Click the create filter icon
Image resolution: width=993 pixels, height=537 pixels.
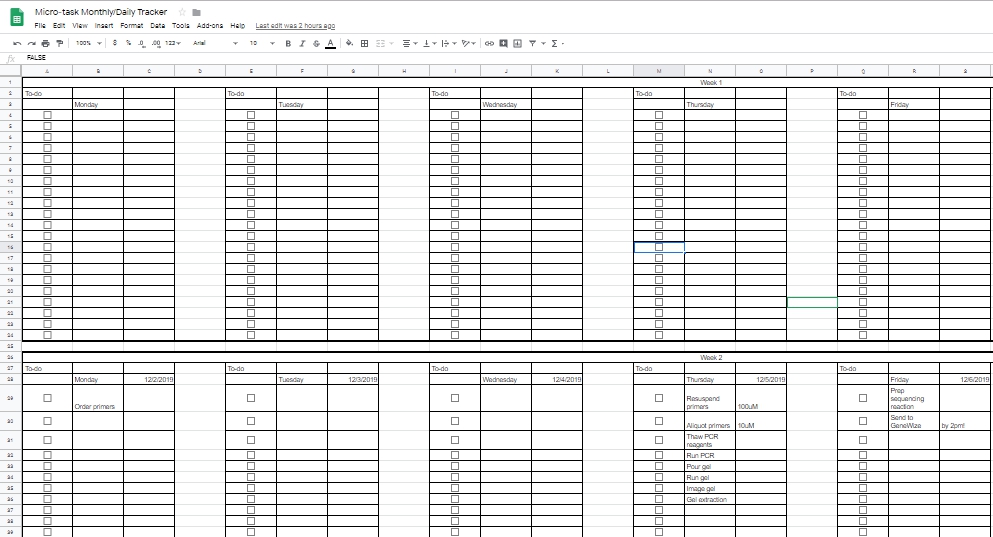[532, 43]
